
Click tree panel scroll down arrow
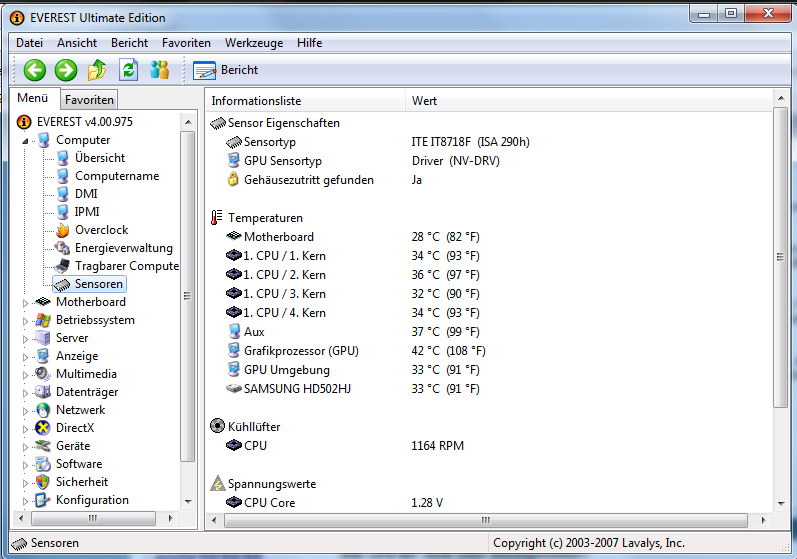188,502
